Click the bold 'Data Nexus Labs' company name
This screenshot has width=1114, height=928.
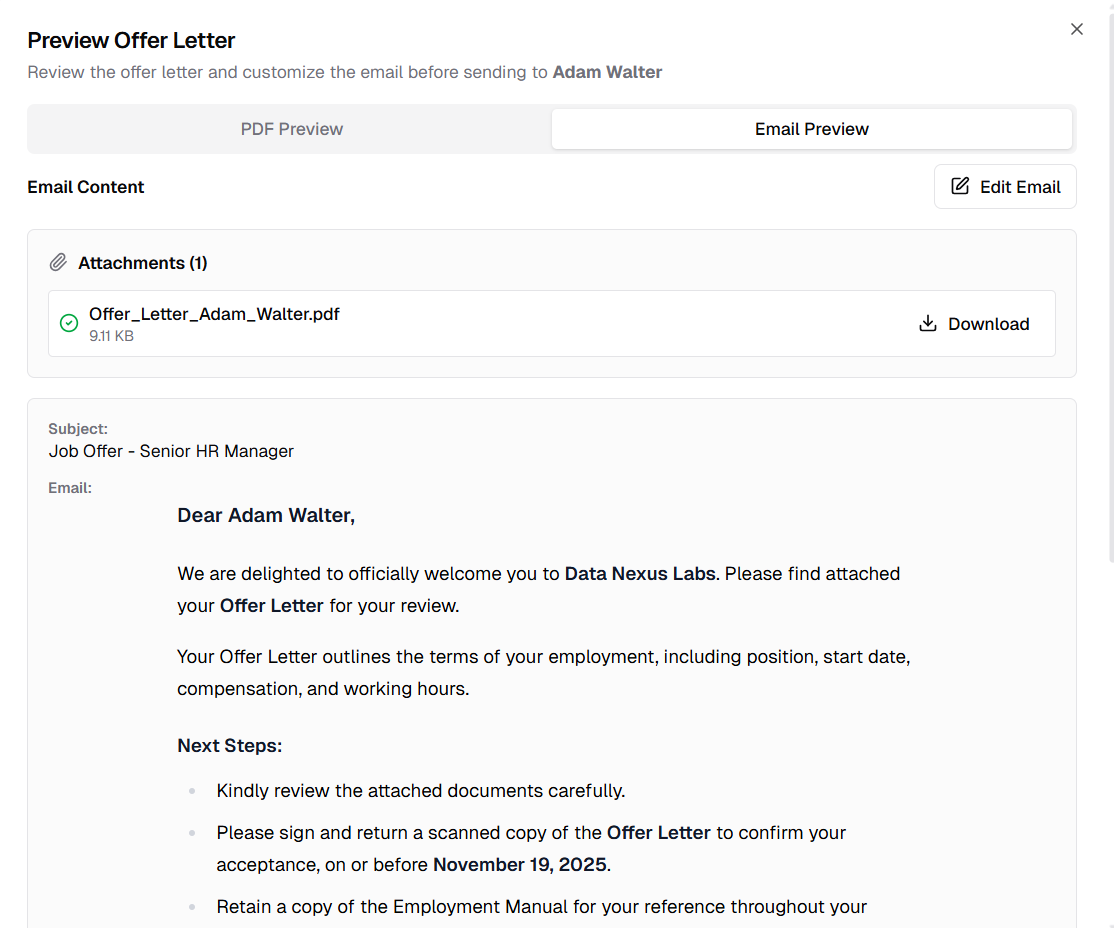click(x=640, y=574)
